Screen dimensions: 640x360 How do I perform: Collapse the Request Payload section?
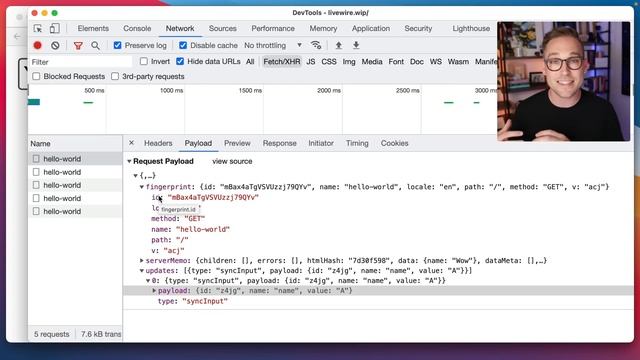pyautogui.click(x=129, y=161)
